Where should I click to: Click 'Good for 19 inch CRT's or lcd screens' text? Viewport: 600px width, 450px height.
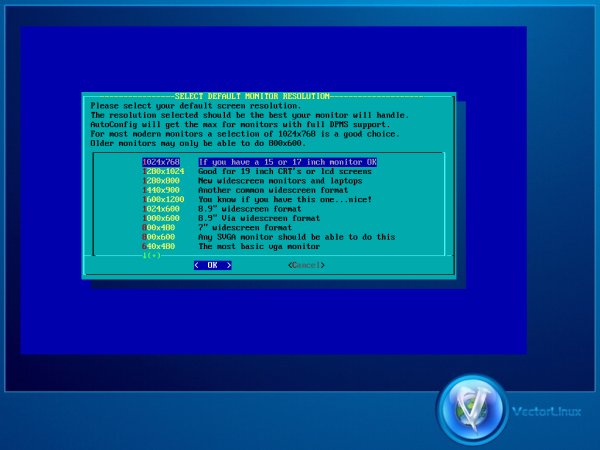pyautogui.click(x=285, y=171)
